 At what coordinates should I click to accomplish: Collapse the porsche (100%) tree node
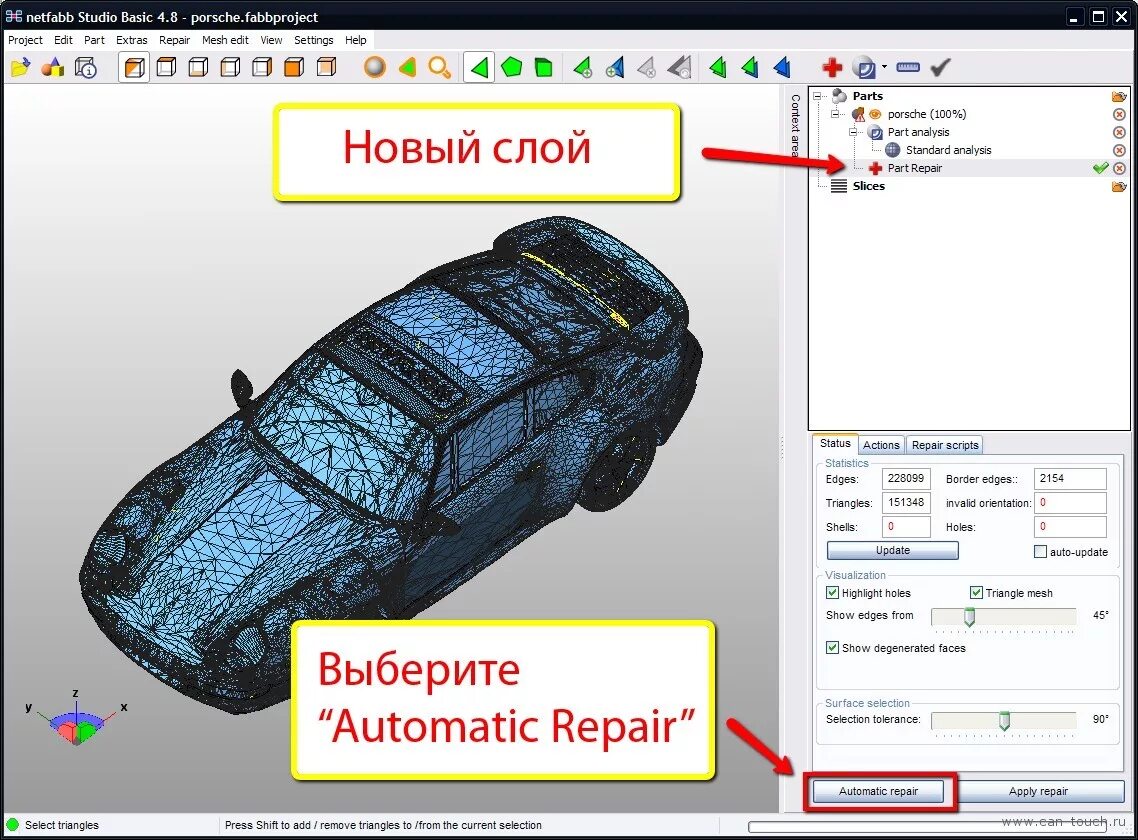point(835,114)
